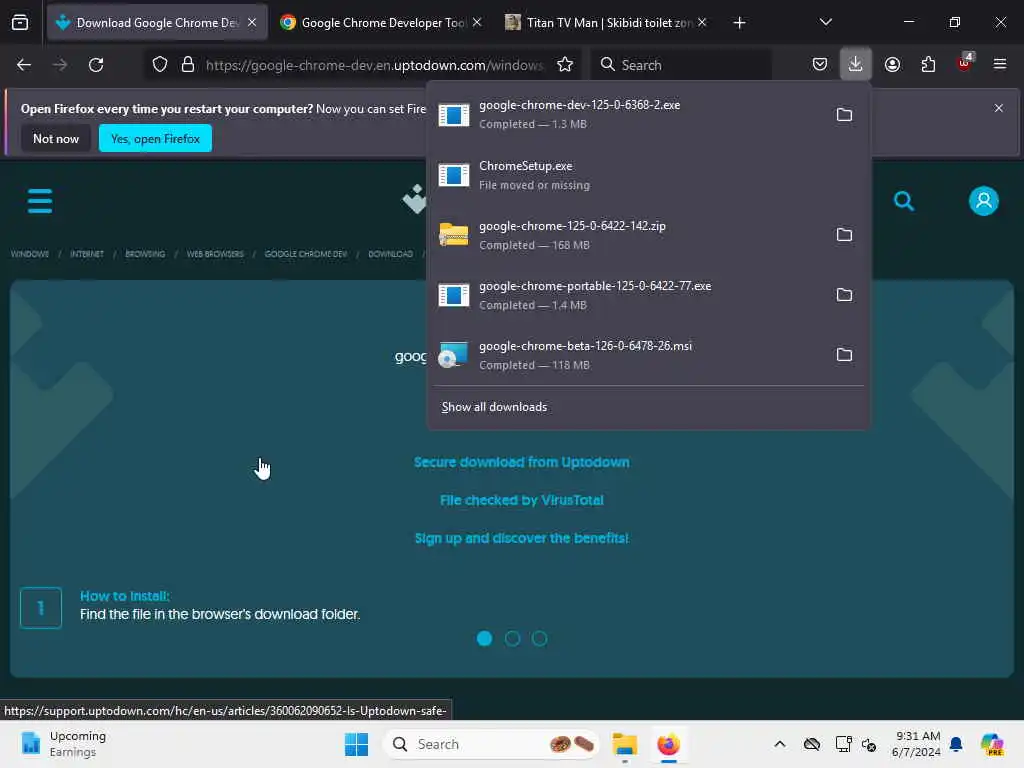Expand the system tray hidden icons chevron

[x=780, y=744]
